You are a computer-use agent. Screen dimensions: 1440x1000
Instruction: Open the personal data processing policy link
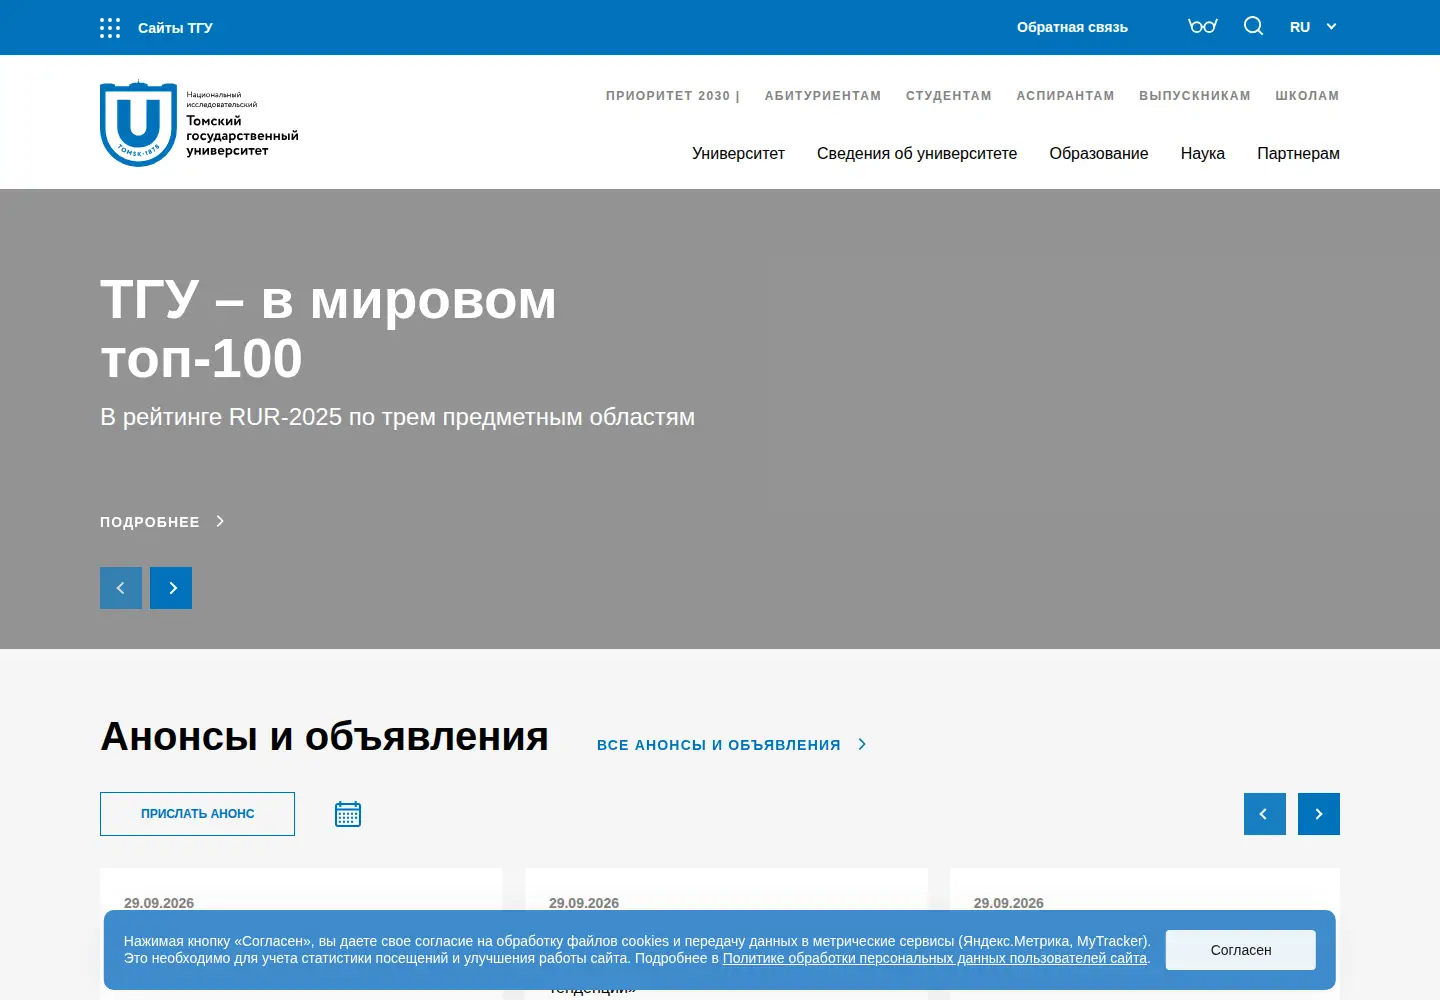(935, 958)
